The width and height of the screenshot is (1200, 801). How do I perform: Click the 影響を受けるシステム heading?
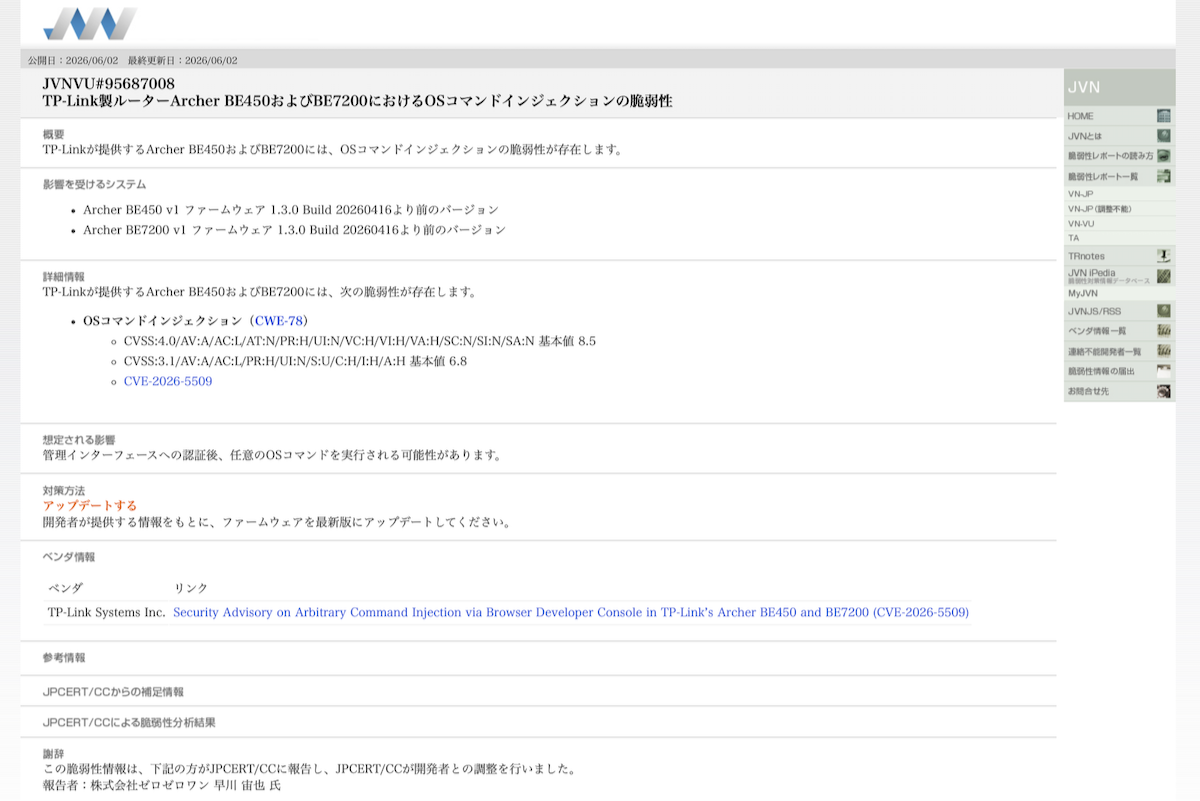94,184
